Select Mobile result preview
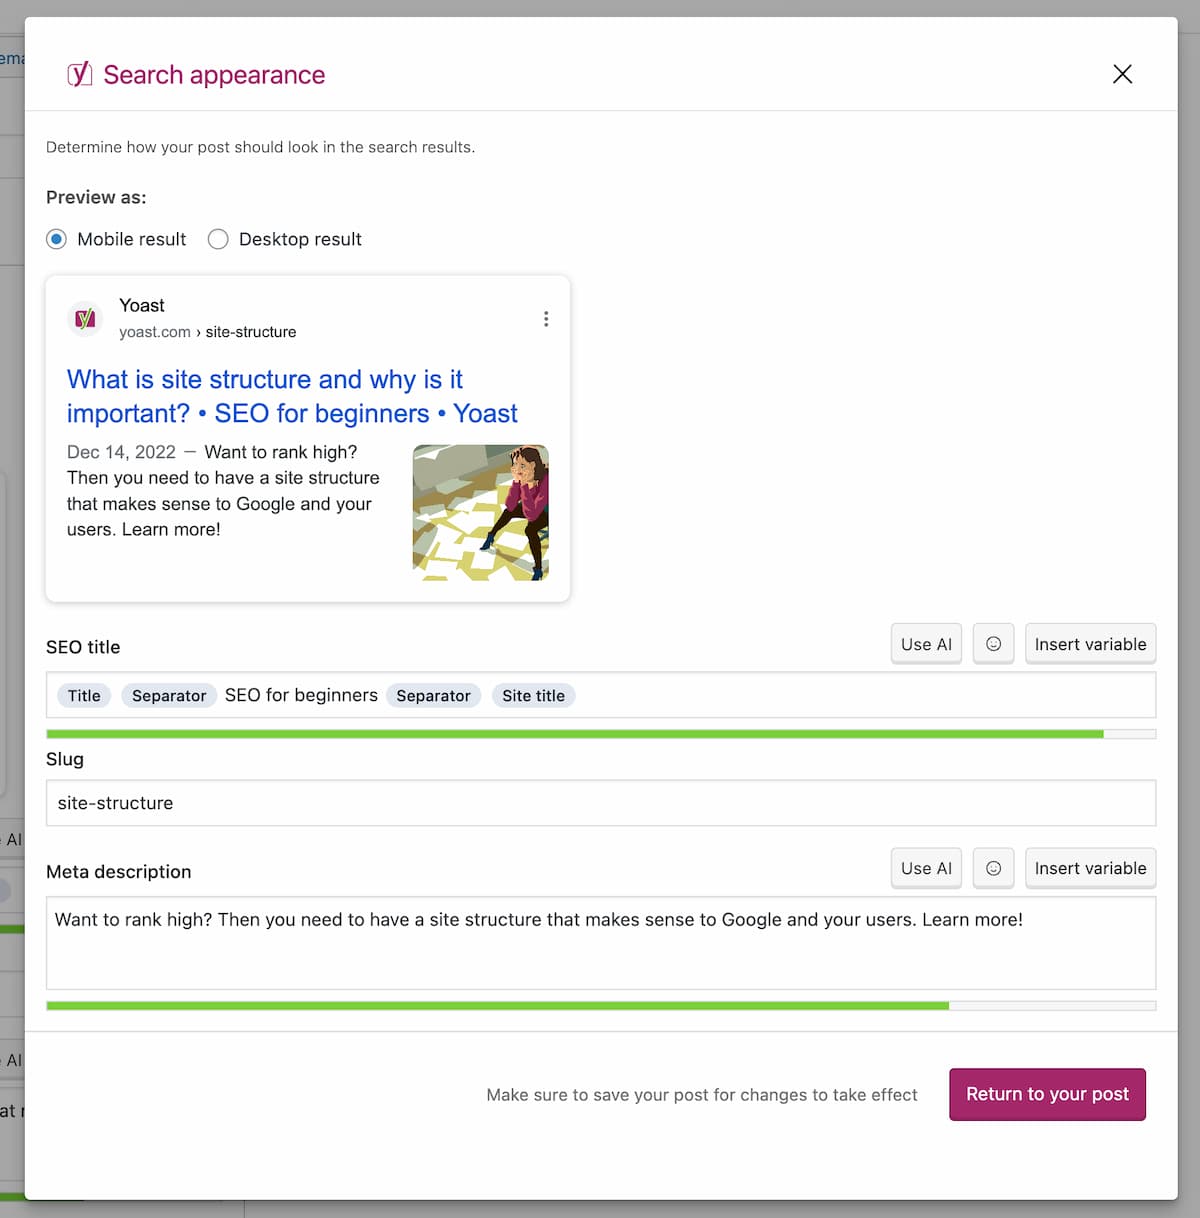 click(57, 239)
